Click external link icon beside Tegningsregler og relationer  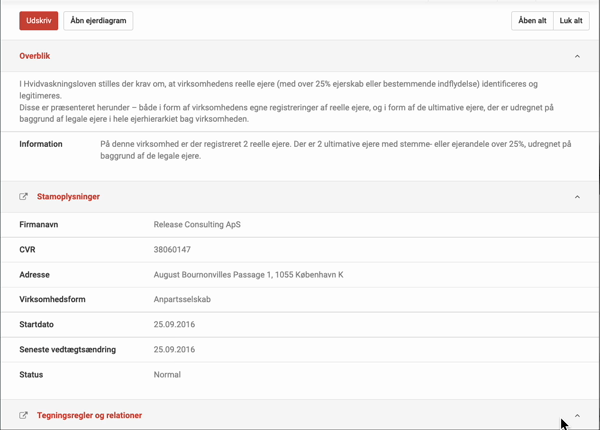(24, 415)
